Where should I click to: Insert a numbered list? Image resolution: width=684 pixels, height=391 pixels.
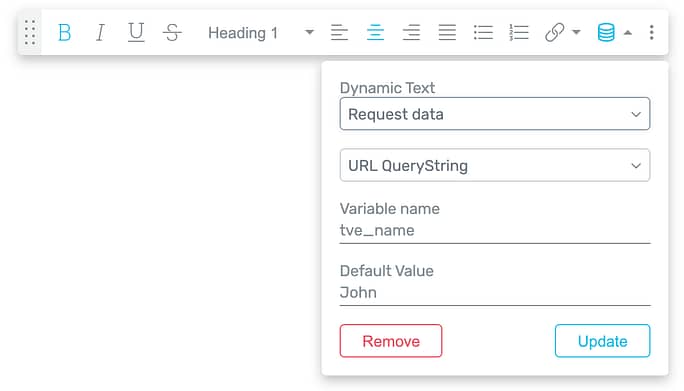click(519, 32)
